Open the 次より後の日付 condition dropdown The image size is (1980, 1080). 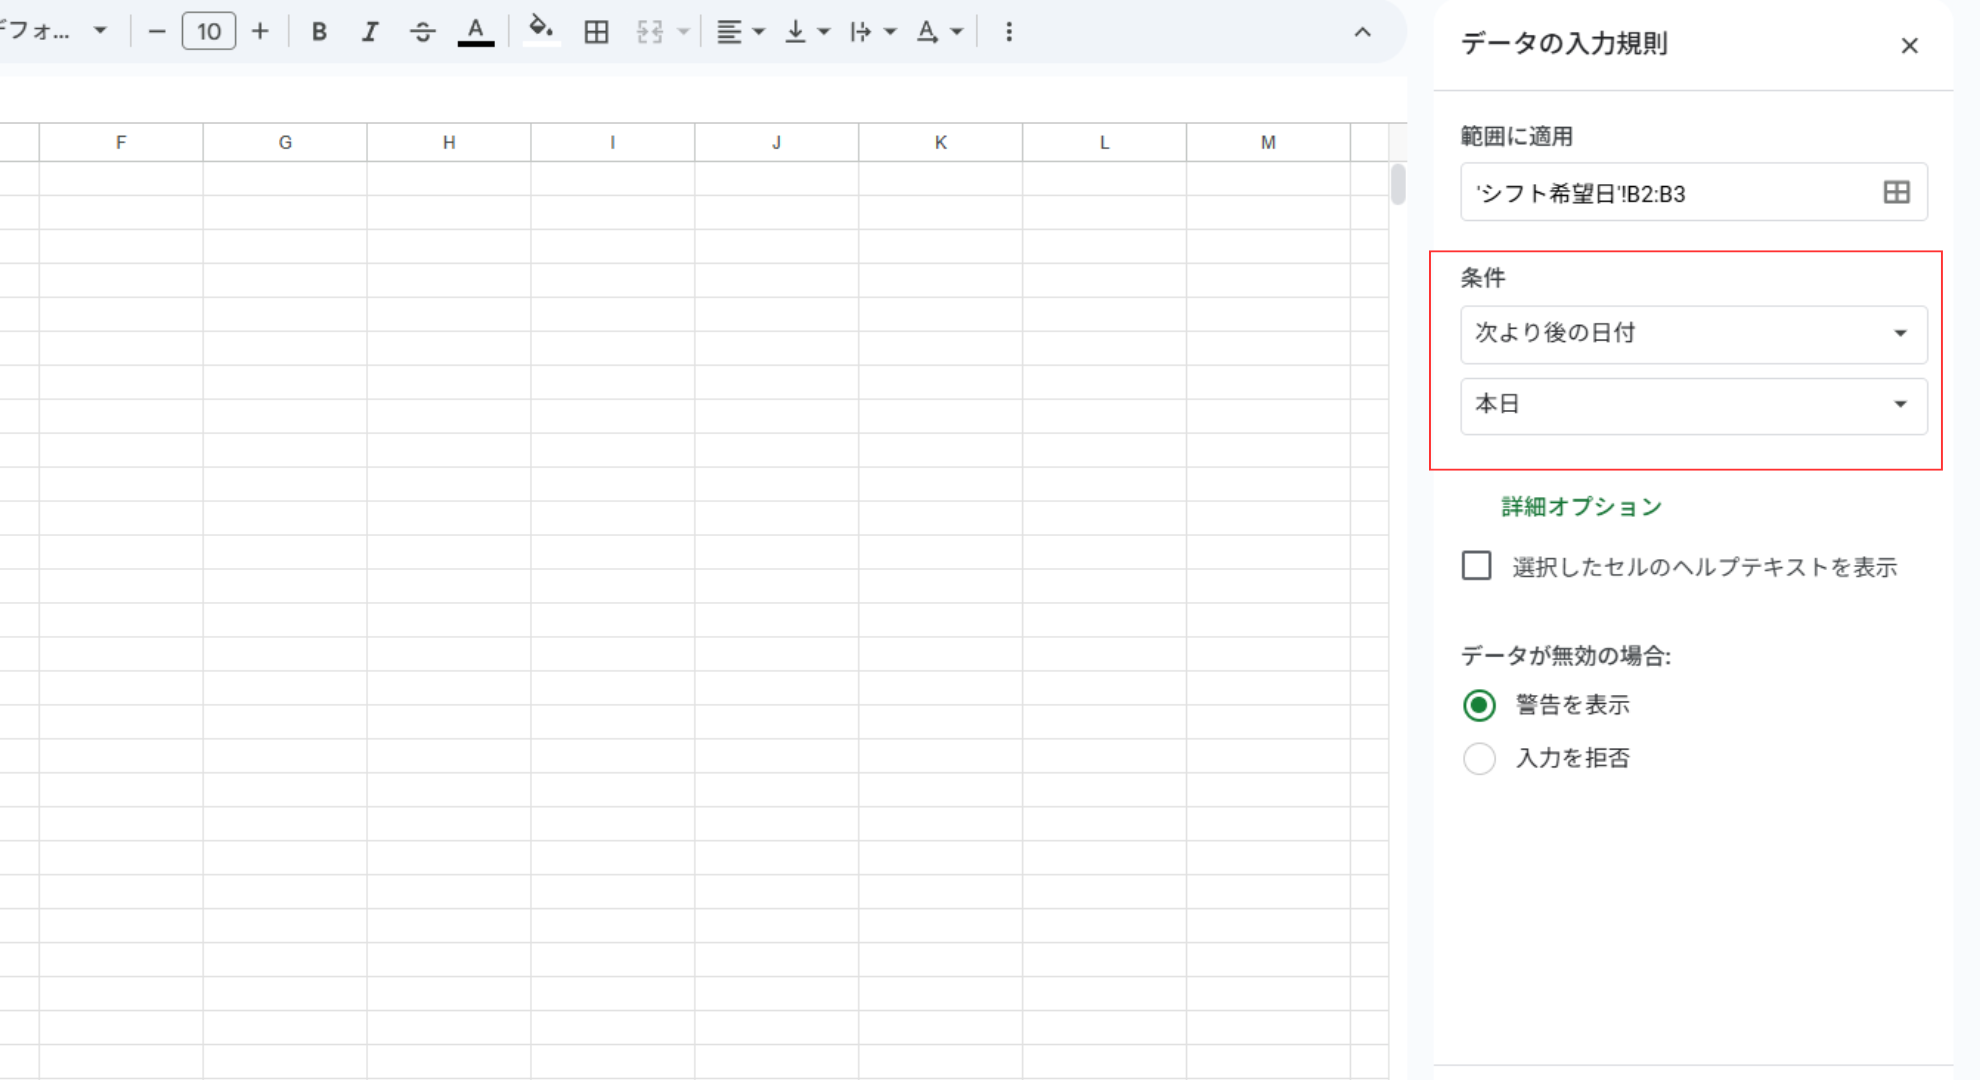[x=1693, y=334]
